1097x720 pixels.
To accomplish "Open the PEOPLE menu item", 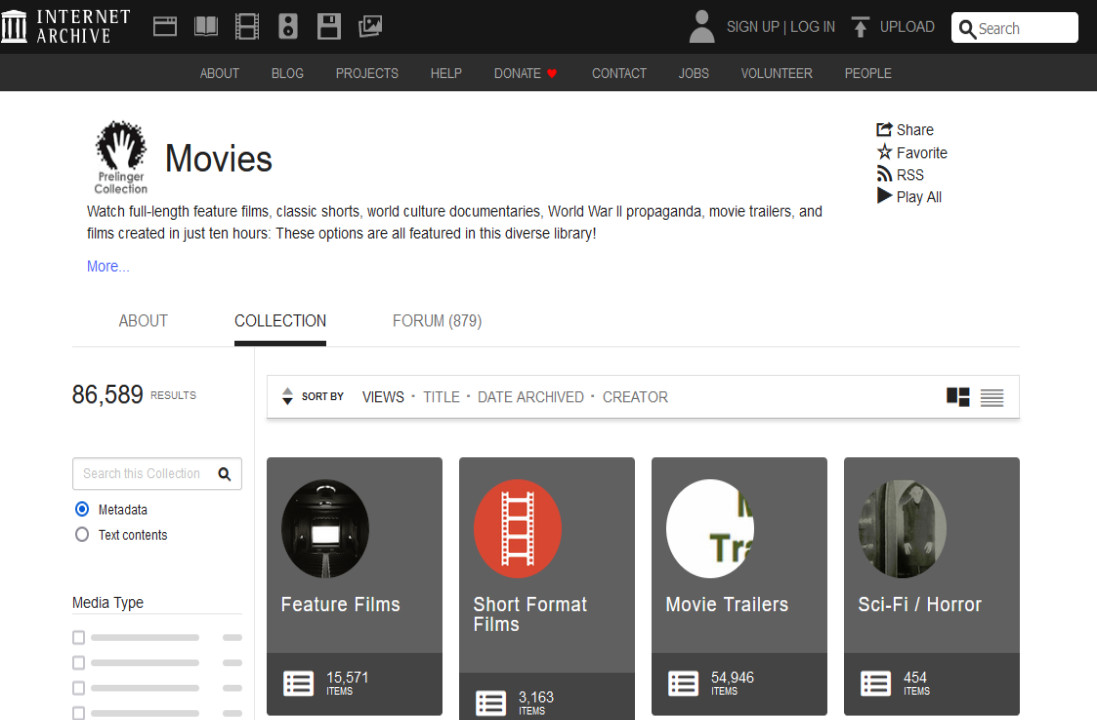I will [868, 73].
